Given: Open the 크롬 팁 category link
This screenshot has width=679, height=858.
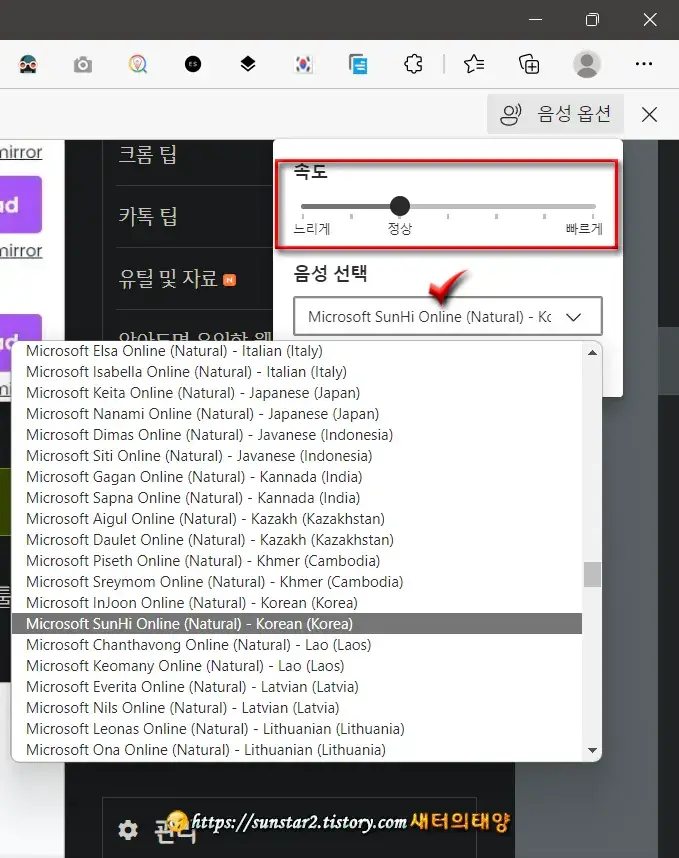Looking at the screenshot, I should (x=148, y=154).
